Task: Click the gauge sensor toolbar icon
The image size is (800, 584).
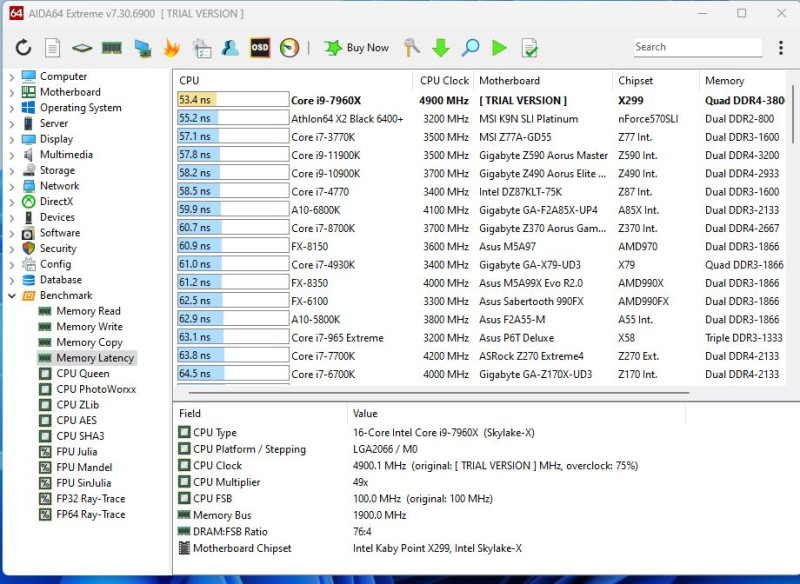Action: [289, 48]
